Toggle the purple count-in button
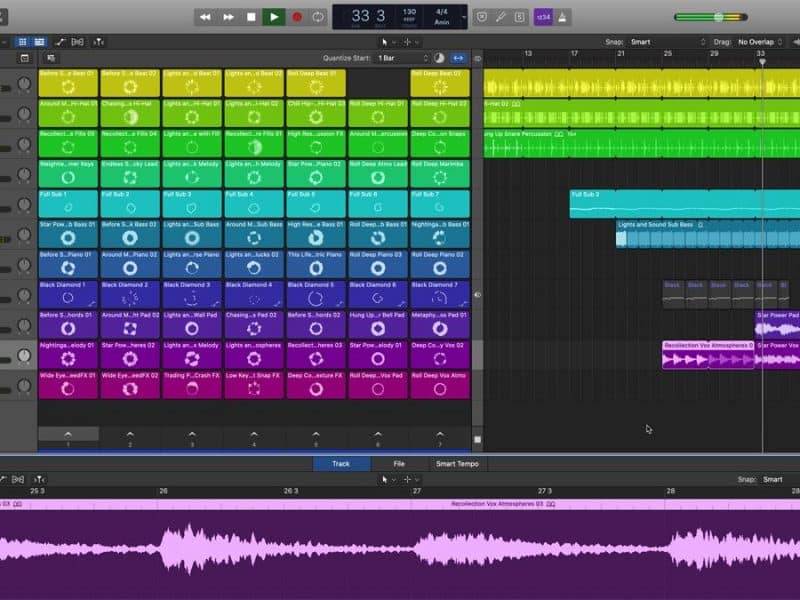Screen dimensions: 800x600 [543, 17]
